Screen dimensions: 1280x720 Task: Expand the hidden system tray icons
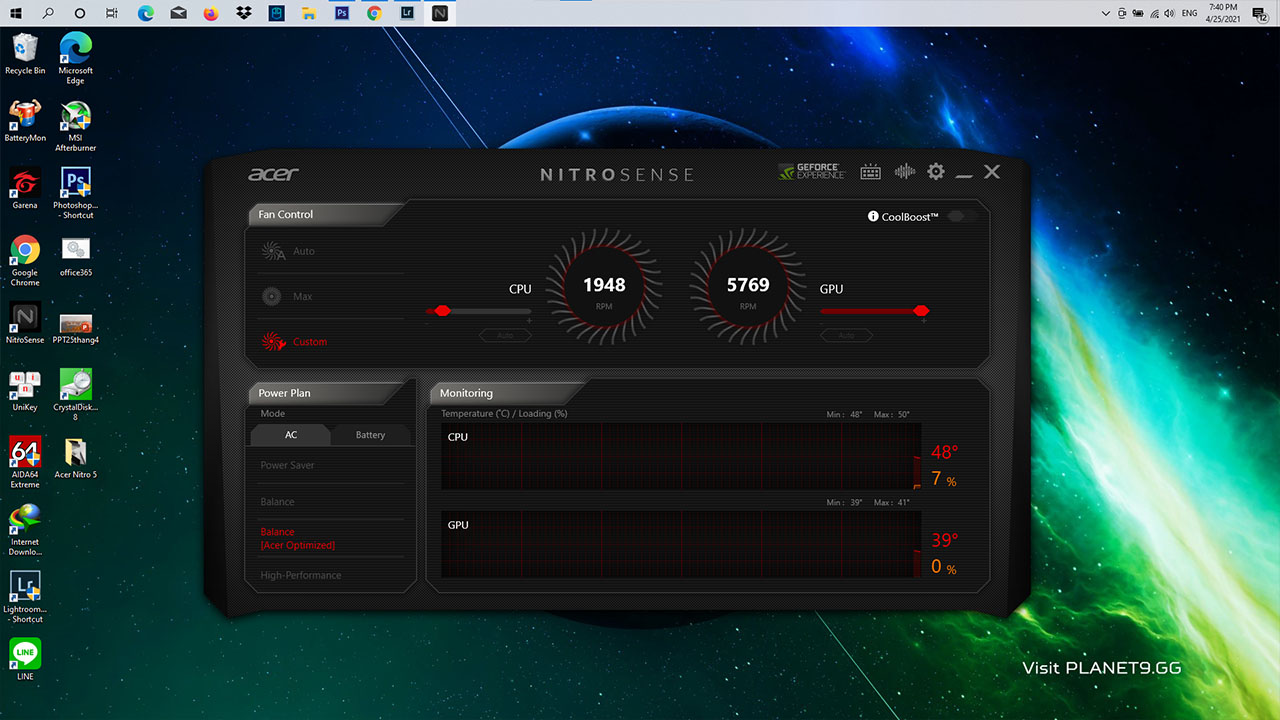coord(1106,13)
